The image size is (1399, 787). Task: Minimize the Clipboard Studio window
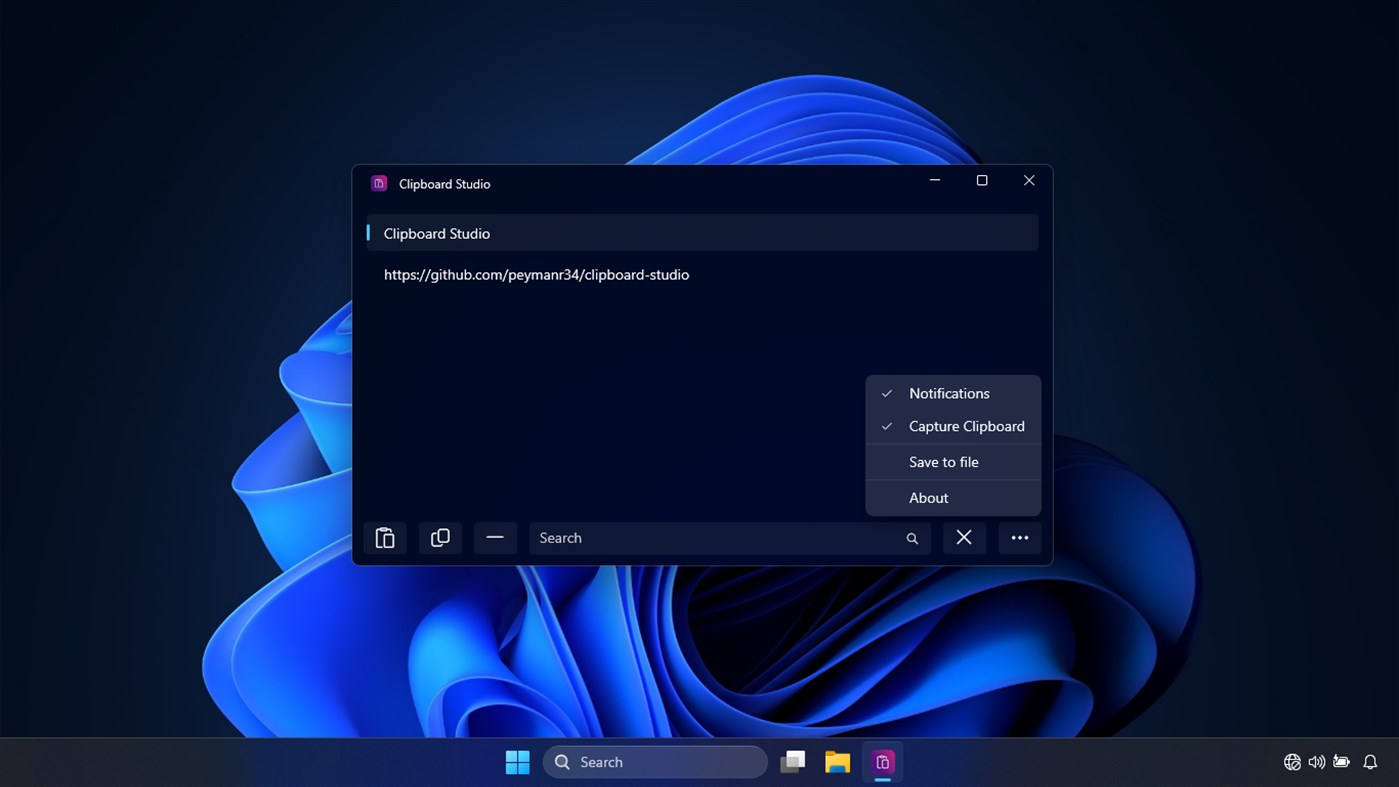tap(935, 181)
